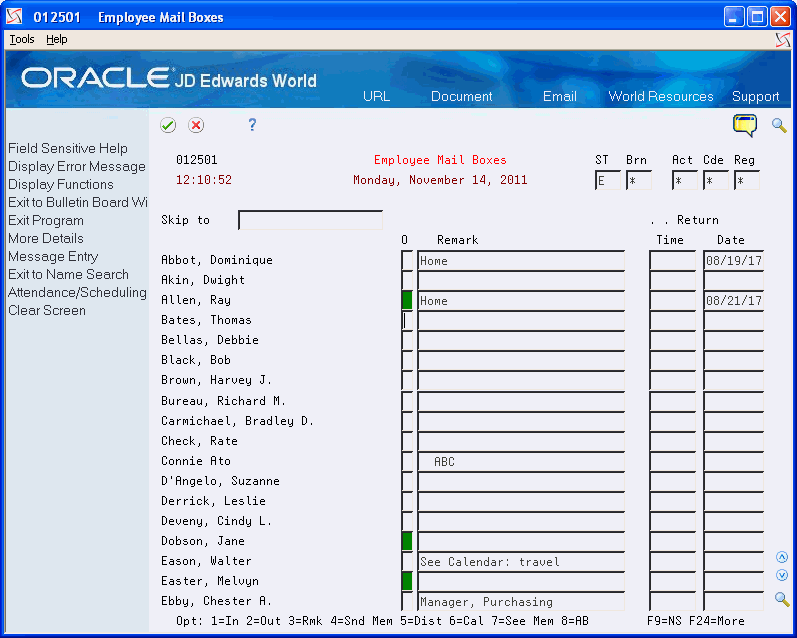Click the scroll down arrow icon
Viewport: 797px width, 638px height.
coord(782,575)
